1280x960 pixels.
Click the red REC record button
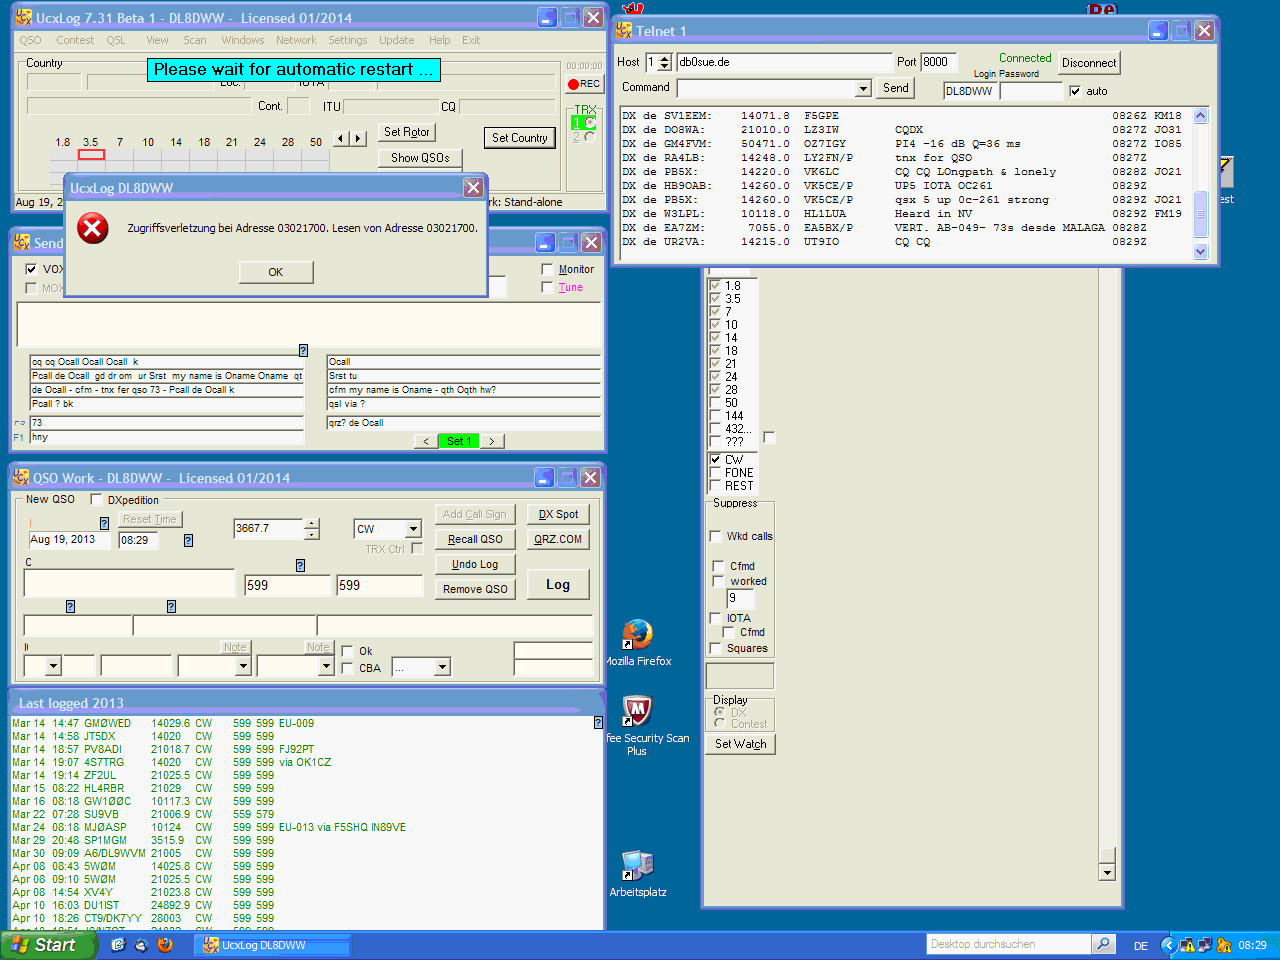pyautogui.click(x=584, y=84)
